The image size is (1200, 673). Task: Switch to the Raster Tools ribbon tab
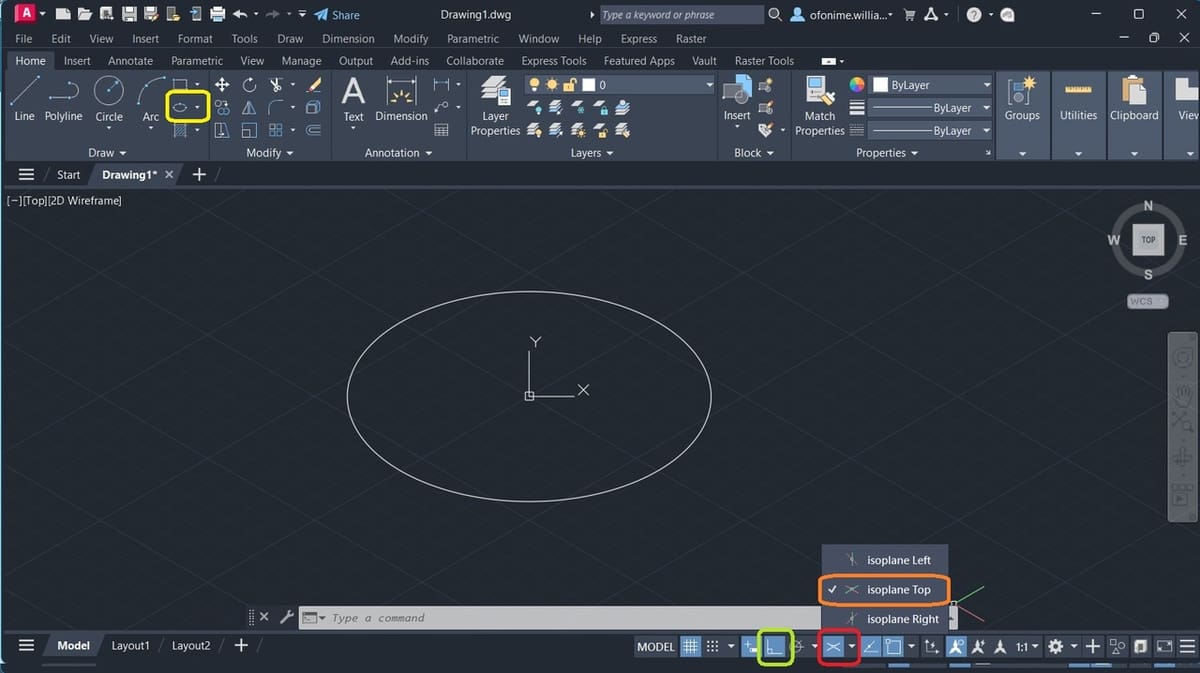tap(764, 61)
